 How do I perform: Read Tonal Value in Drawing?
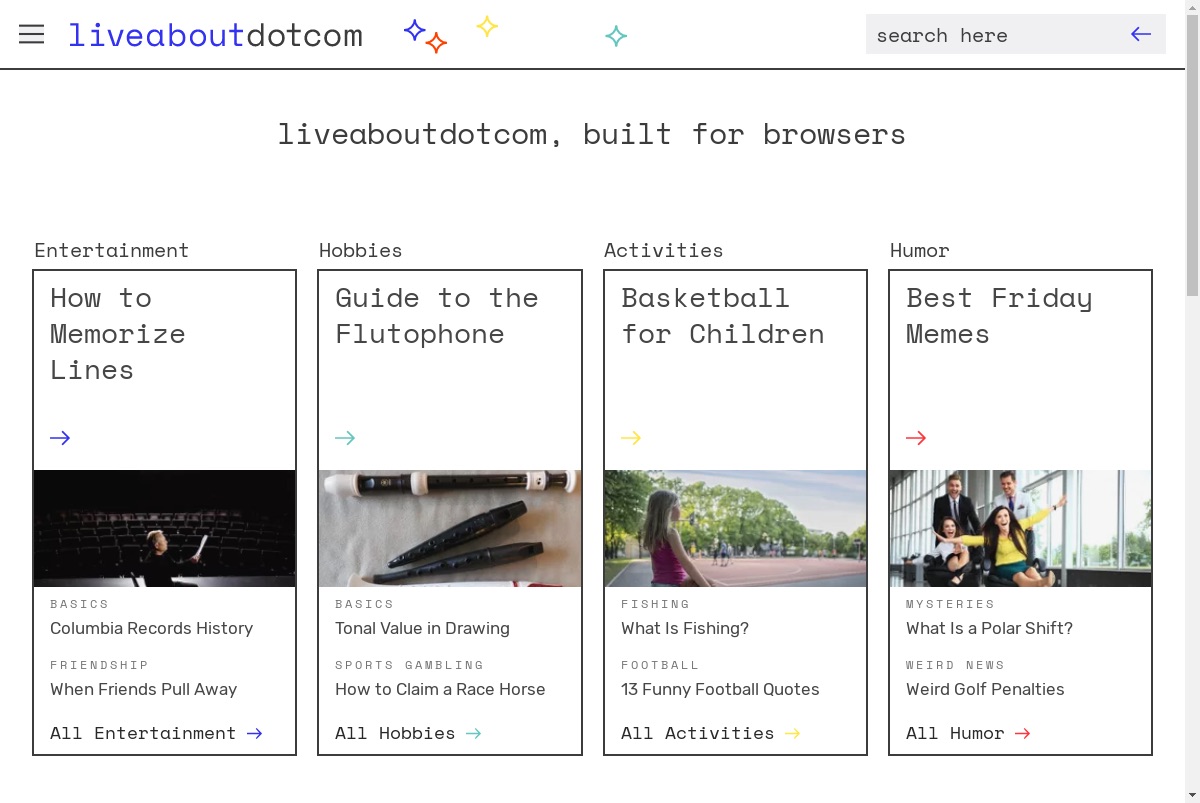click(422, 629)
